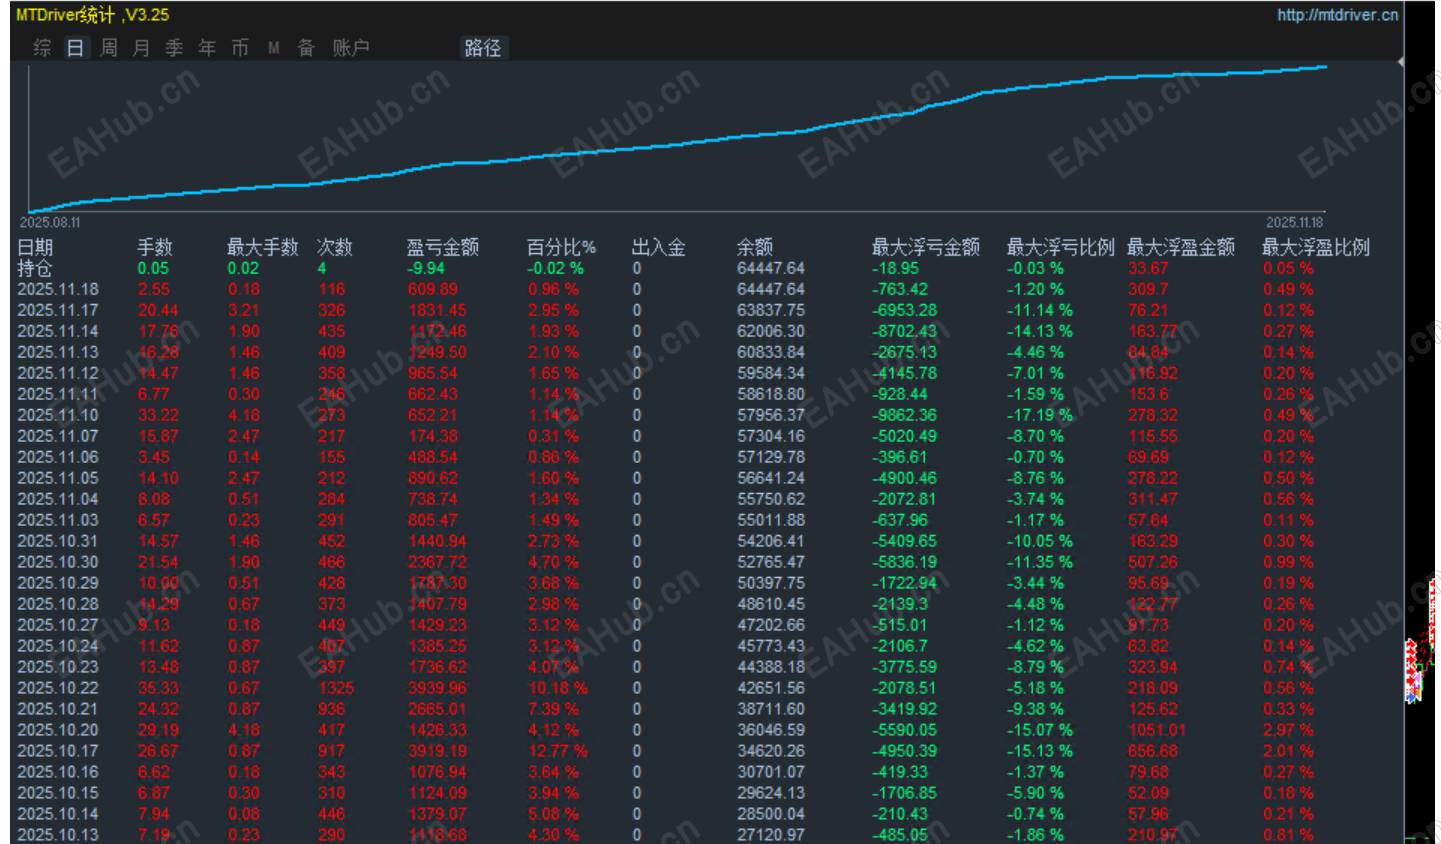Click the 最大浮亏比例 column header
Viewport: 1441px width, 844px height.
(1061, 247)
